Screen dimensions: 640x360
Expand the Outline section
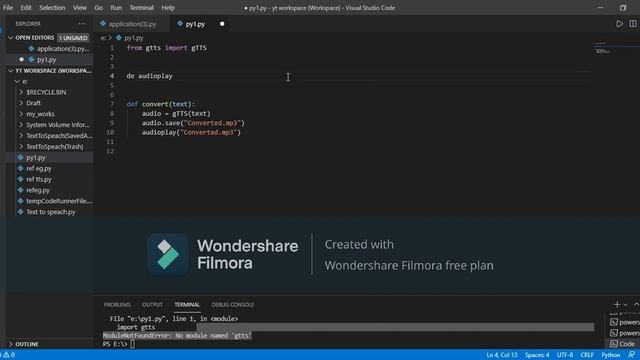coord(11,344)
